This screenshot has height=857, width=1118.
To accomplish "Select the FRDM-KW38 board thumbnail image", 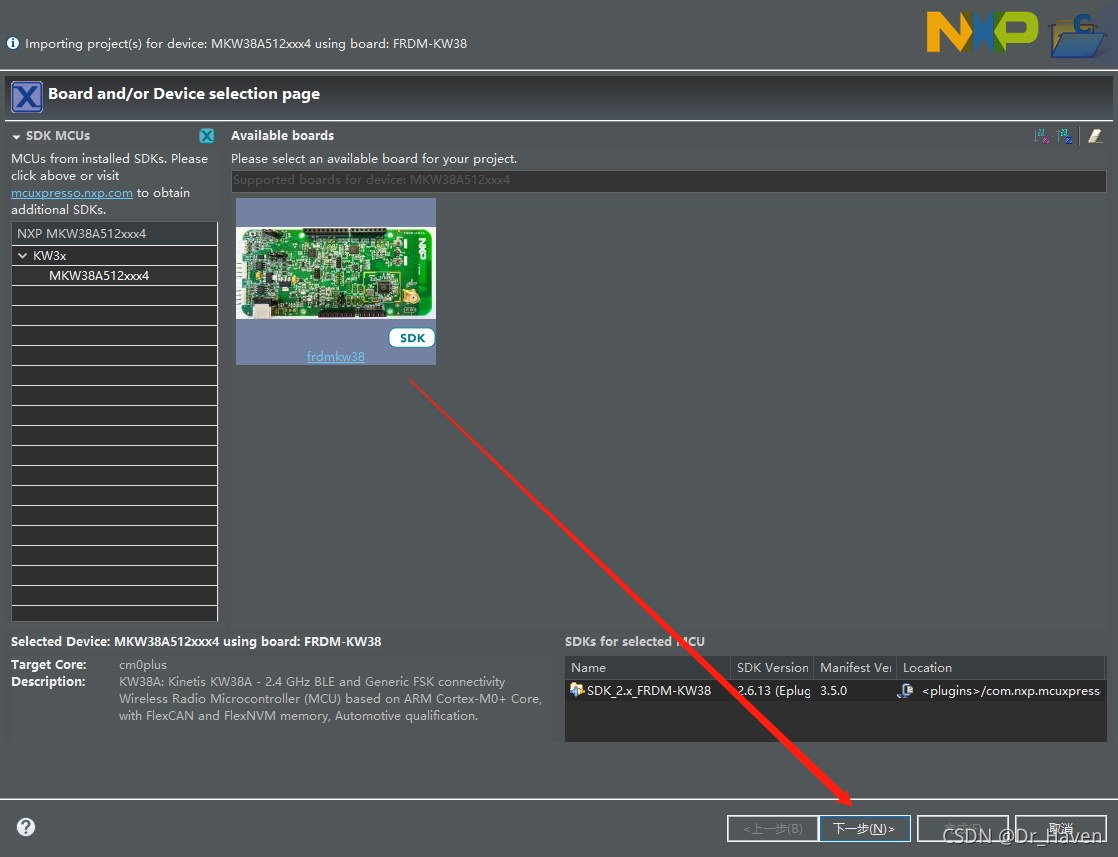I will pyautogui.click(x=336, y=272).
